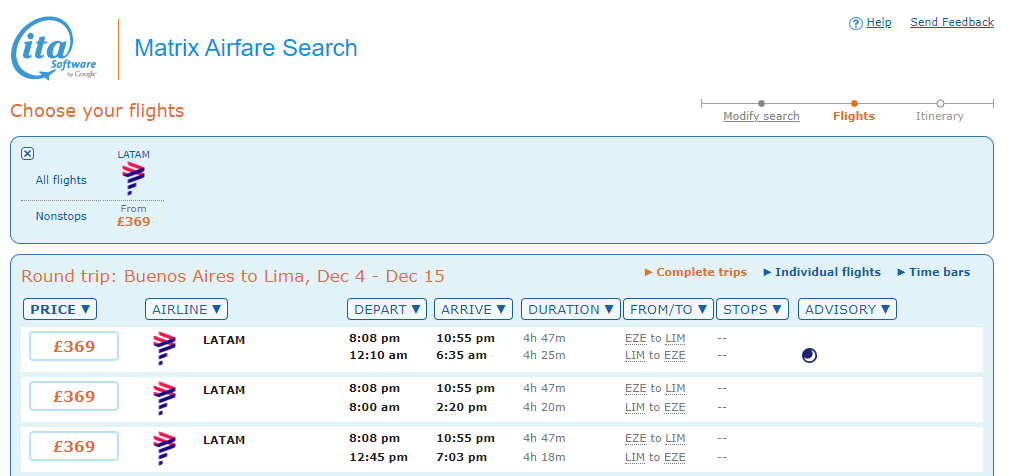Image resolution: width=1019 pixels, height=476 pixels.
Task: Click the Flights progress dot
Action: [854, 103]
